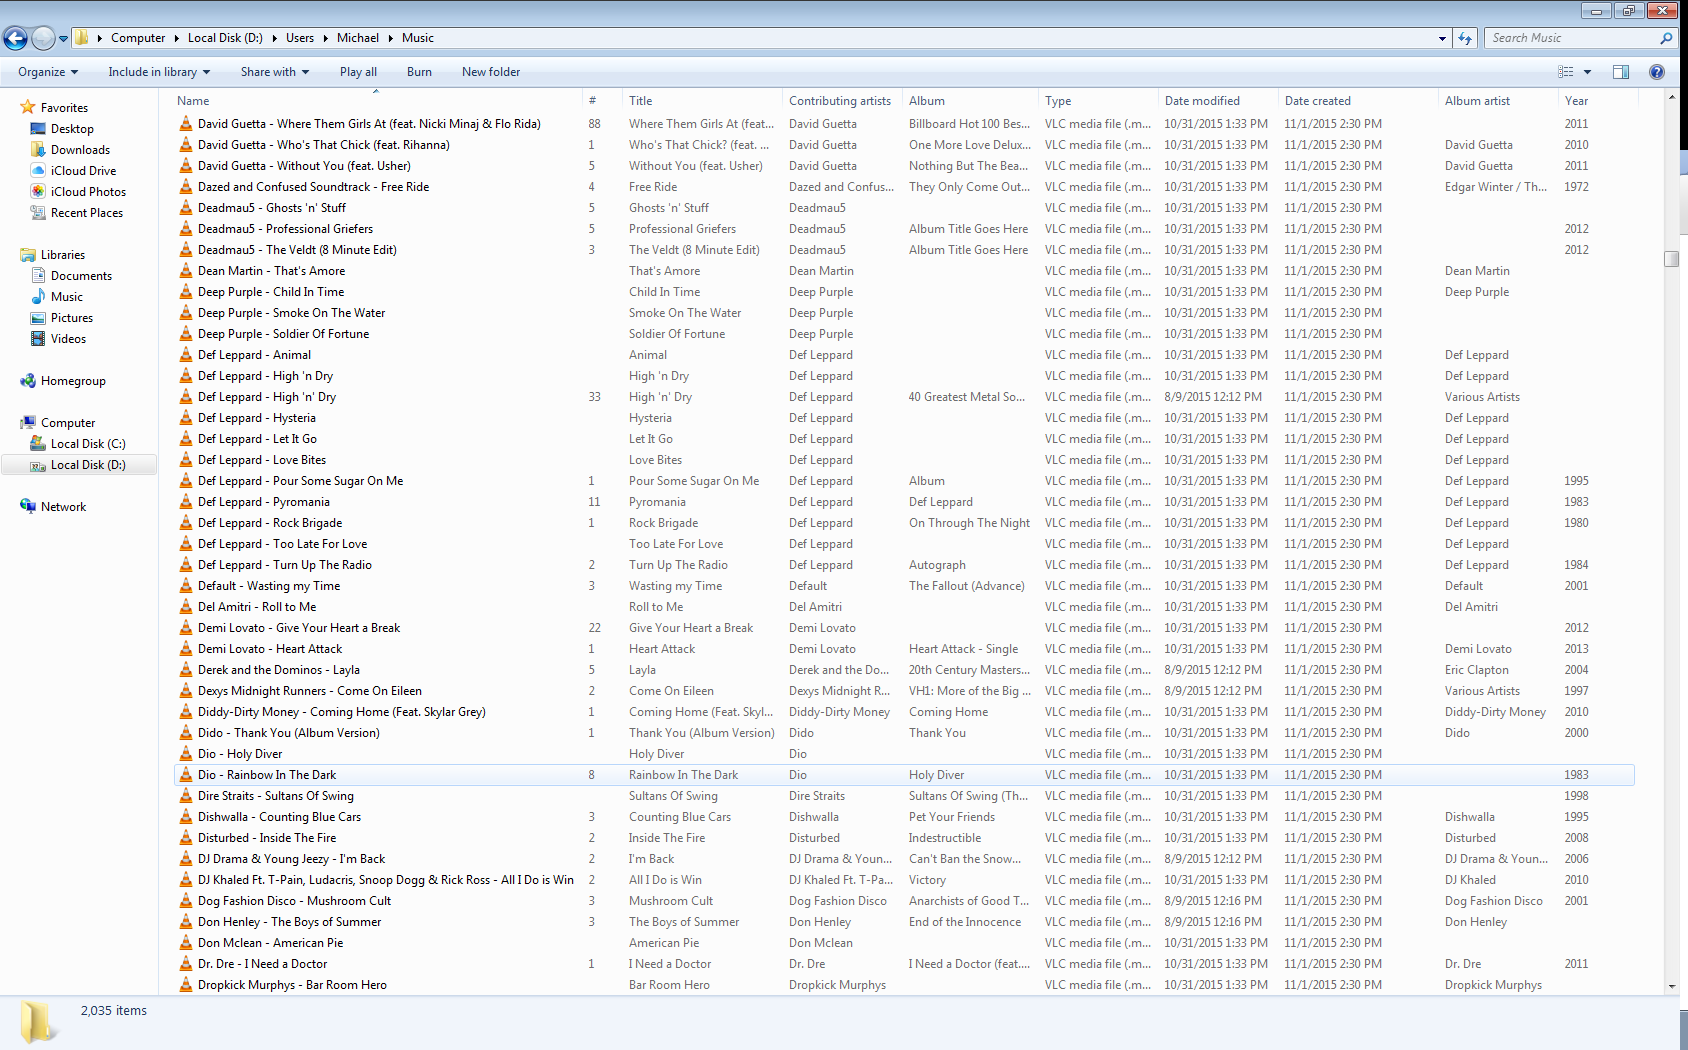1688x1050 pixels.
Task: Open address bar previous locations dropdown
Action: 1442,38
